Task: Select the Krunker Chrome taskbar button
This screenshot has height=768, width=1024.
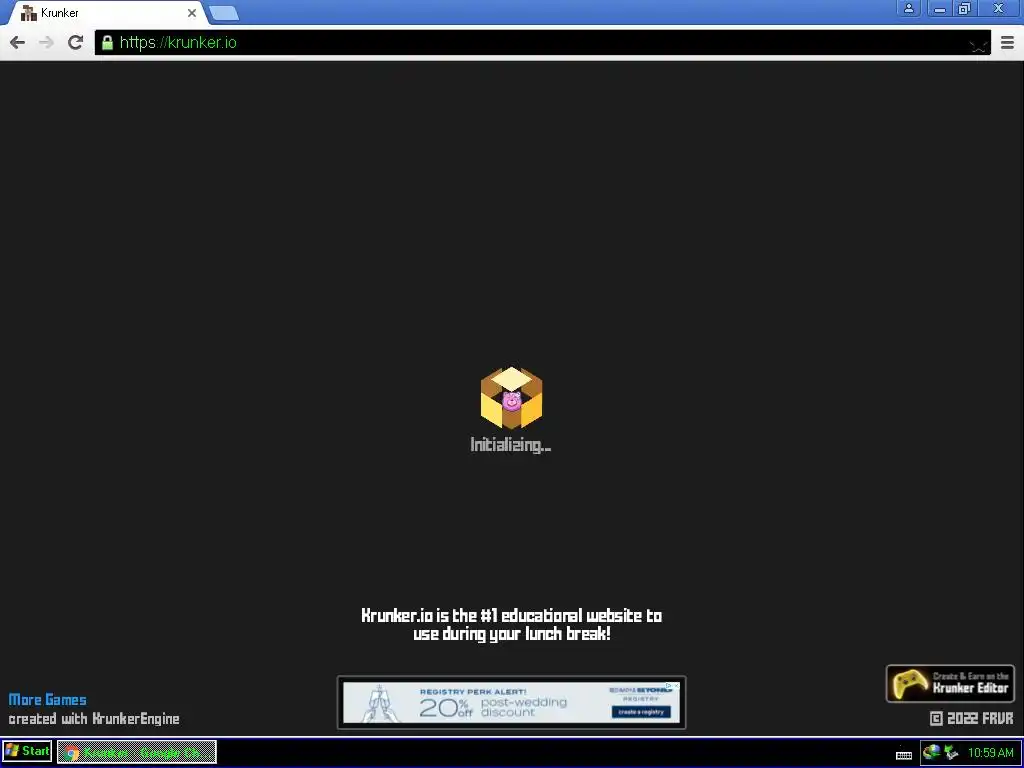Action: point(136,752)
